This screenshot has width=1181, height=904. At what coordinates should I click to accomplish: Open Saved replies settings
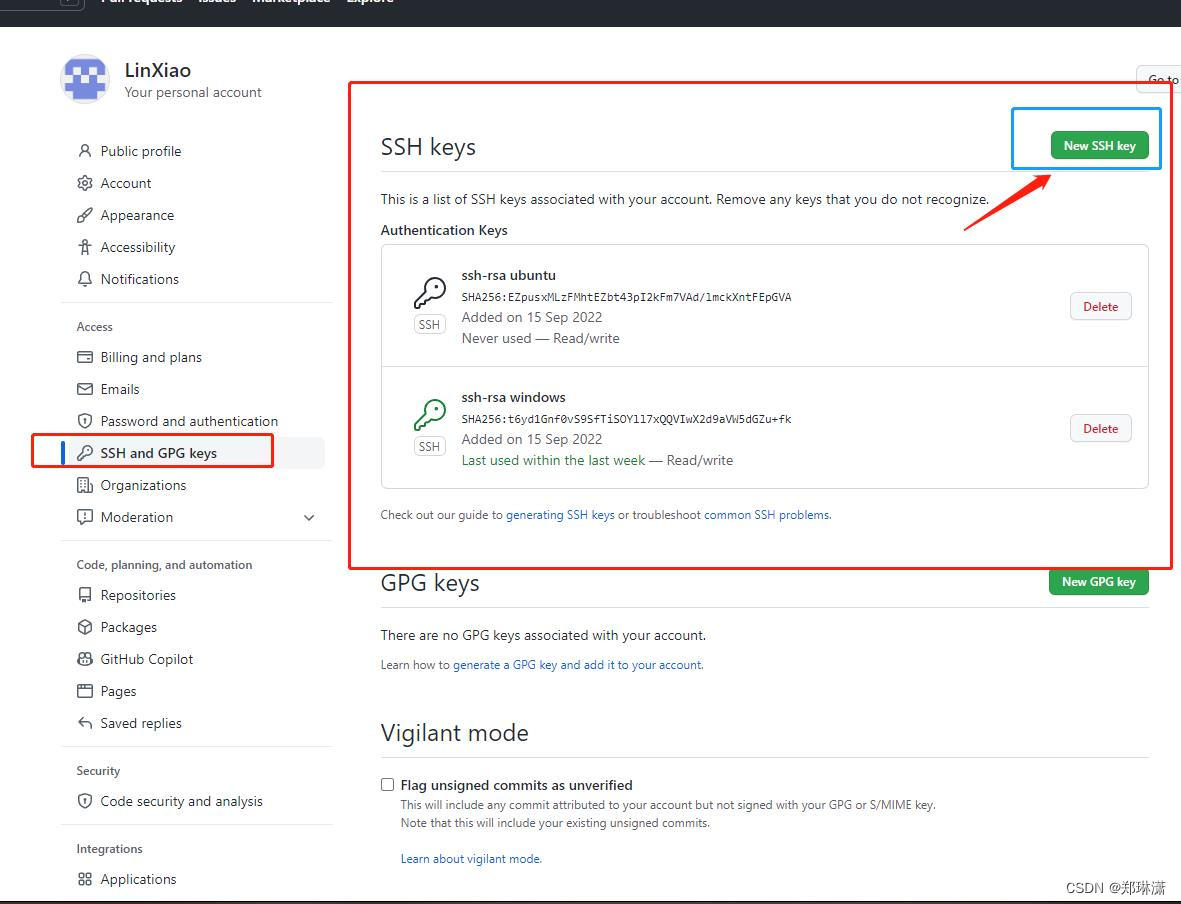click(x=141, y=723)
